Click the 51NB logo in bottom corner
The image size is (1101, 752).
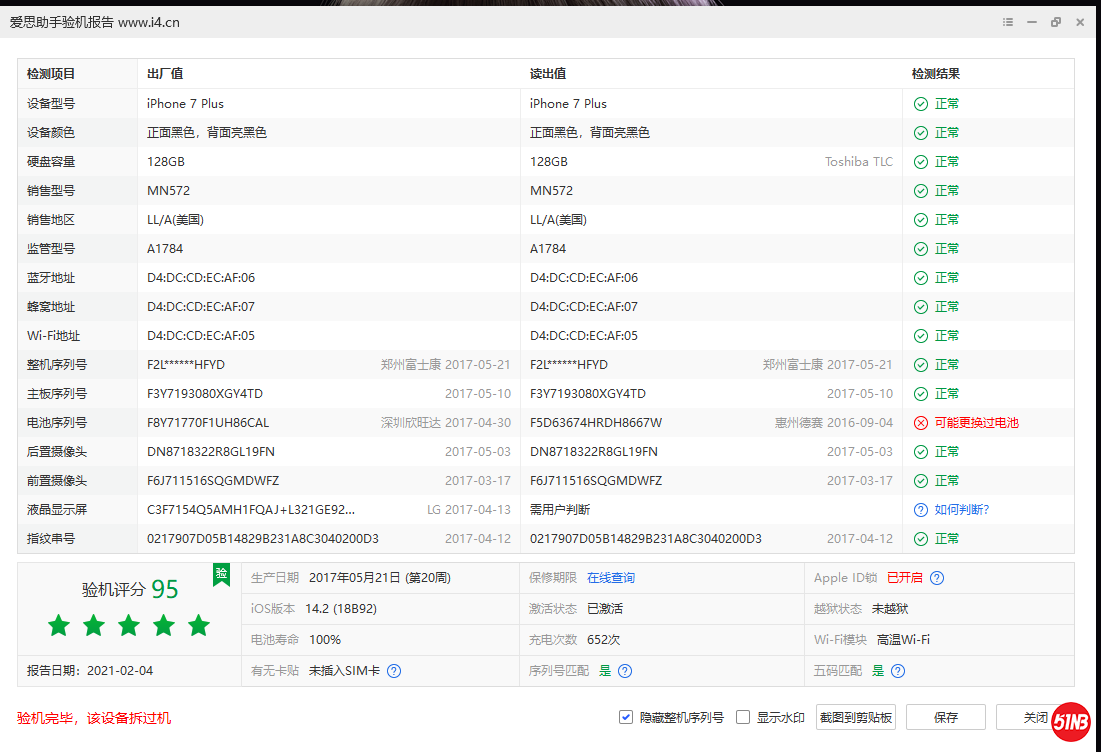pos(1071,721)
